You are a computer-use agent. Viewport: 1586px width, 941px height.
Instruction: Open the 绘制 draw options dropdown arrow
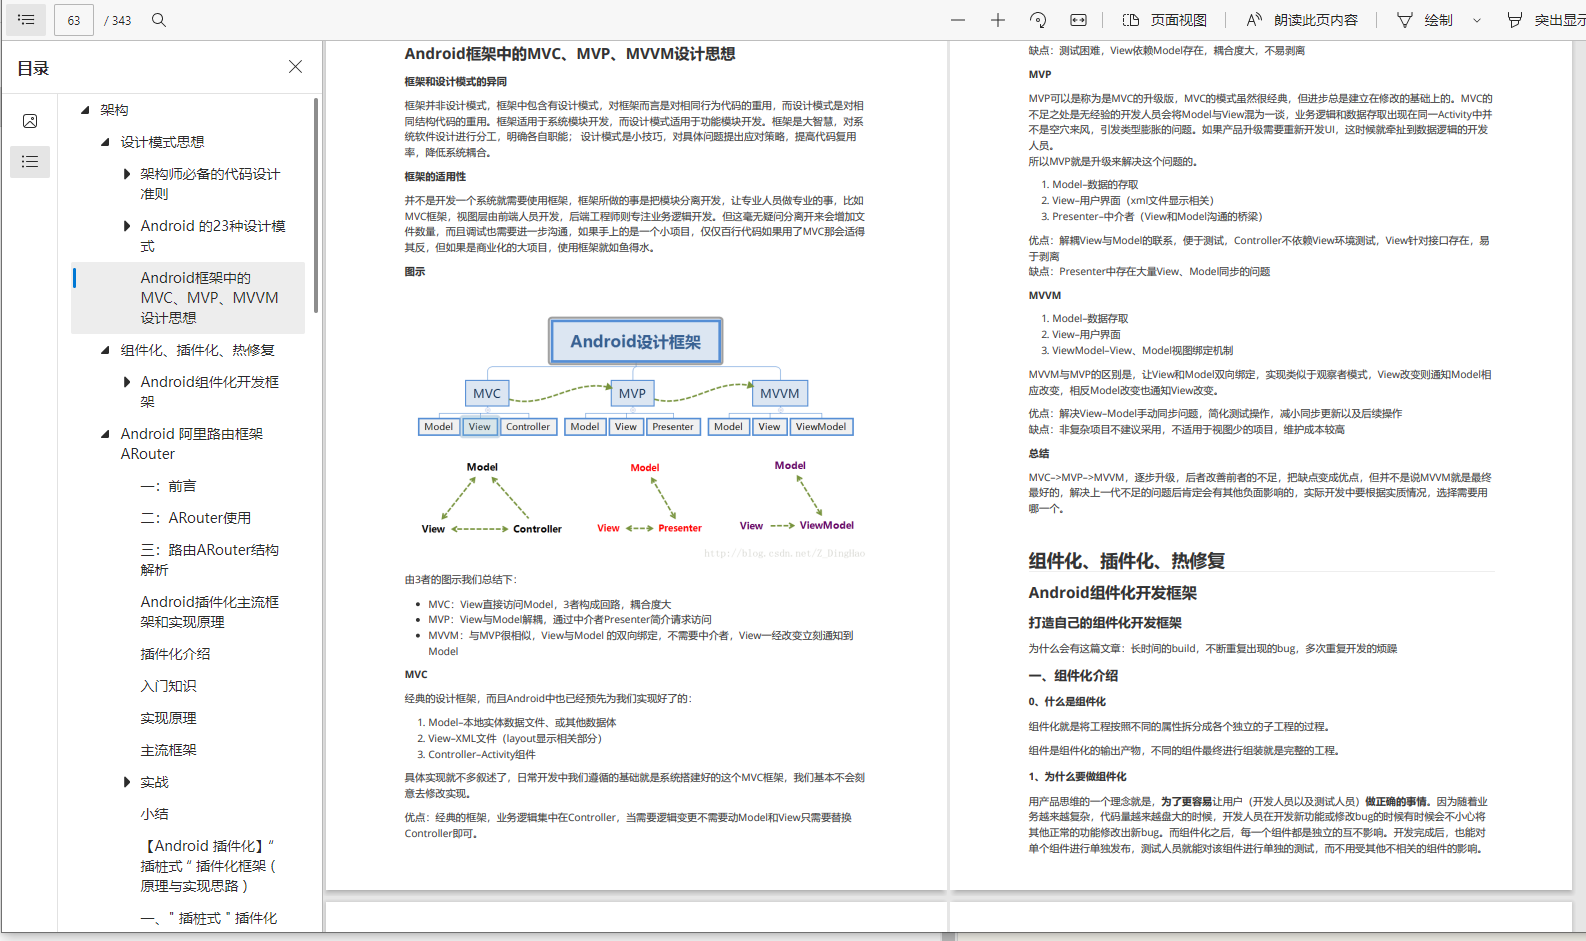pos(1477,20)
